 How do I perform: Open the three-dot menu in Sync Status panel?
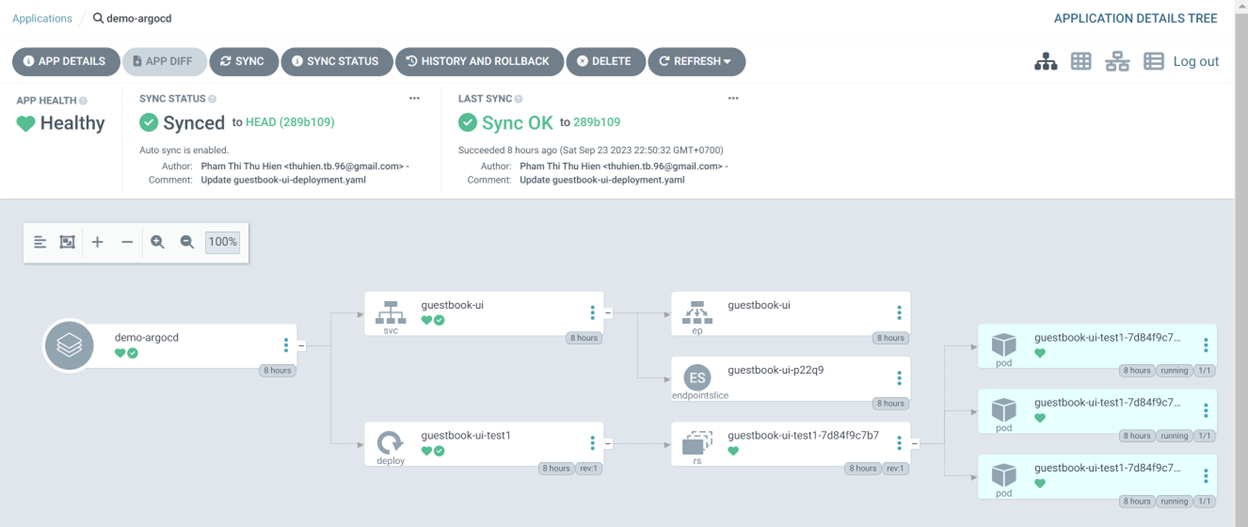pyautogui.click(x=414, y=99)
